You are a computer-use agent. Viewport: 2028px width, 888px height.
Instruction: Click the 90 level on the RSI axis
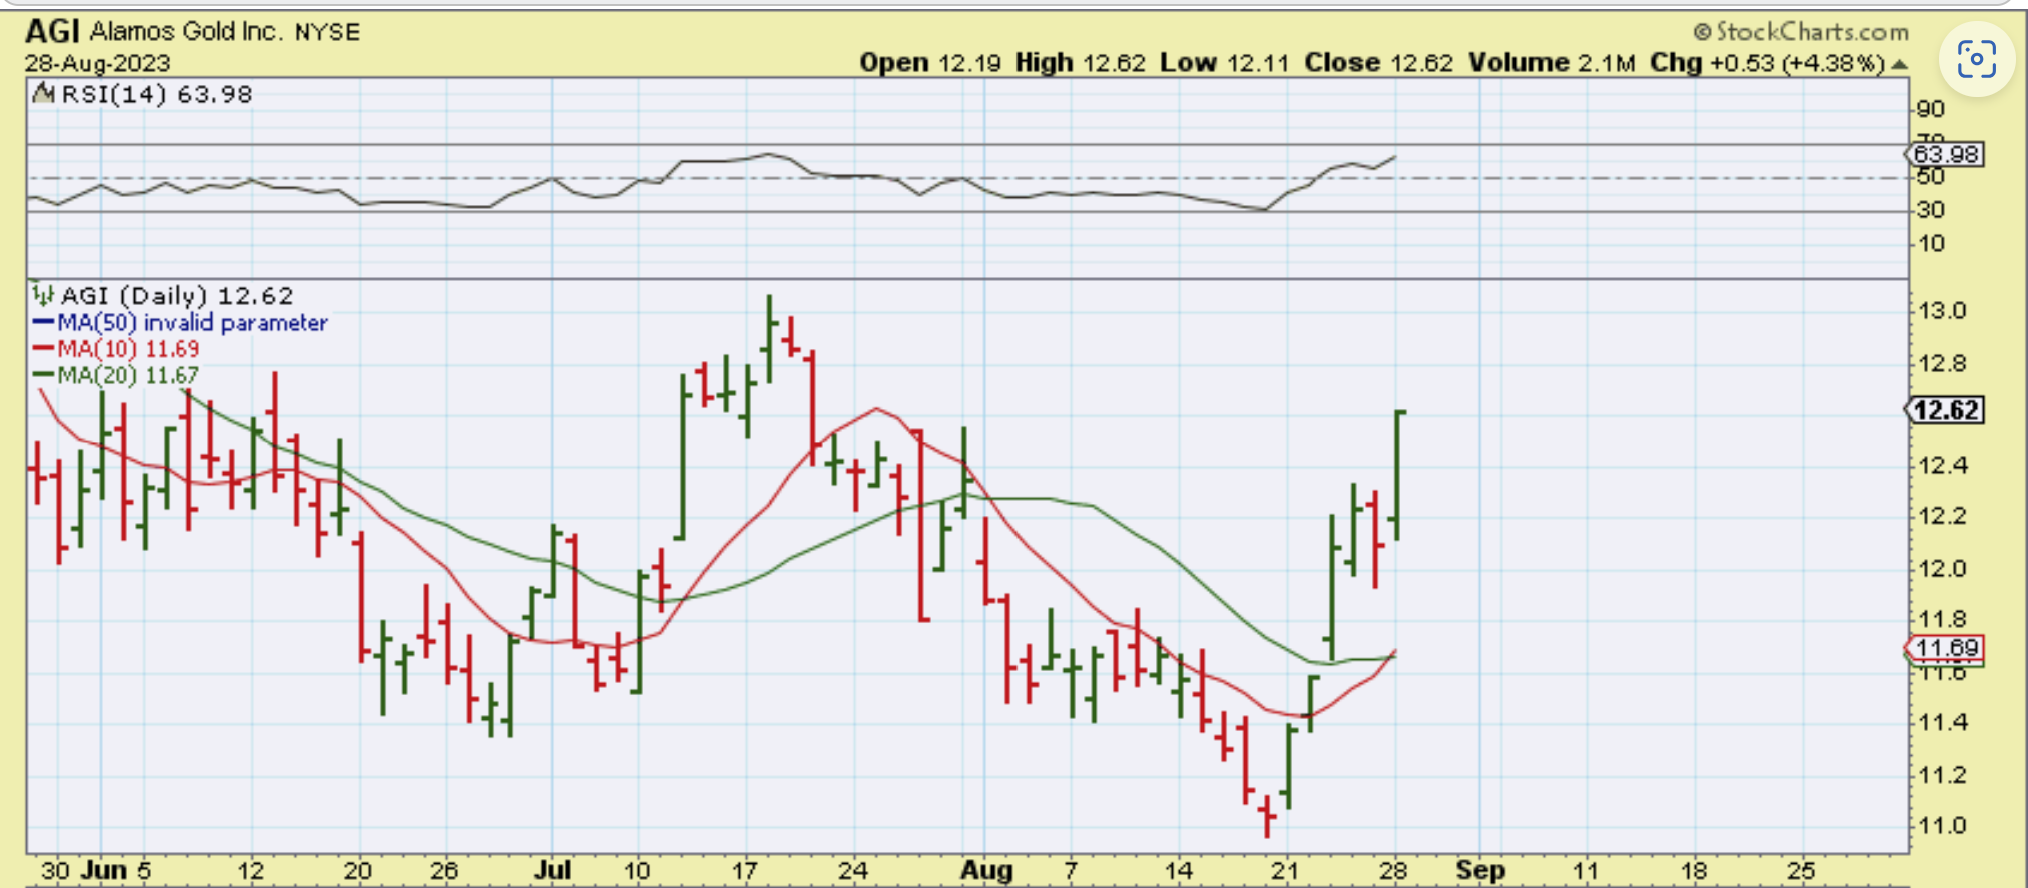tap(1931, 109)
